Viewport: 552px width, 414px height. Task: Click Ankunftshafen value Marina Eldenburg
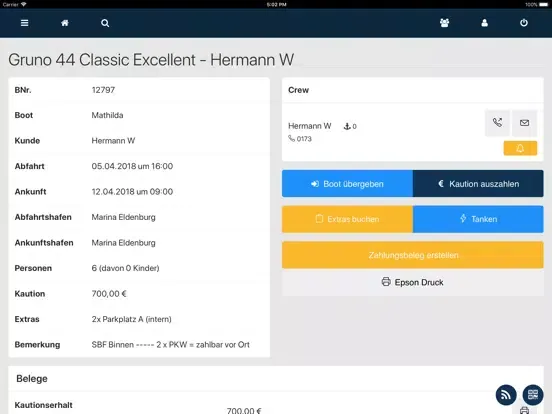tap(124, 243)
